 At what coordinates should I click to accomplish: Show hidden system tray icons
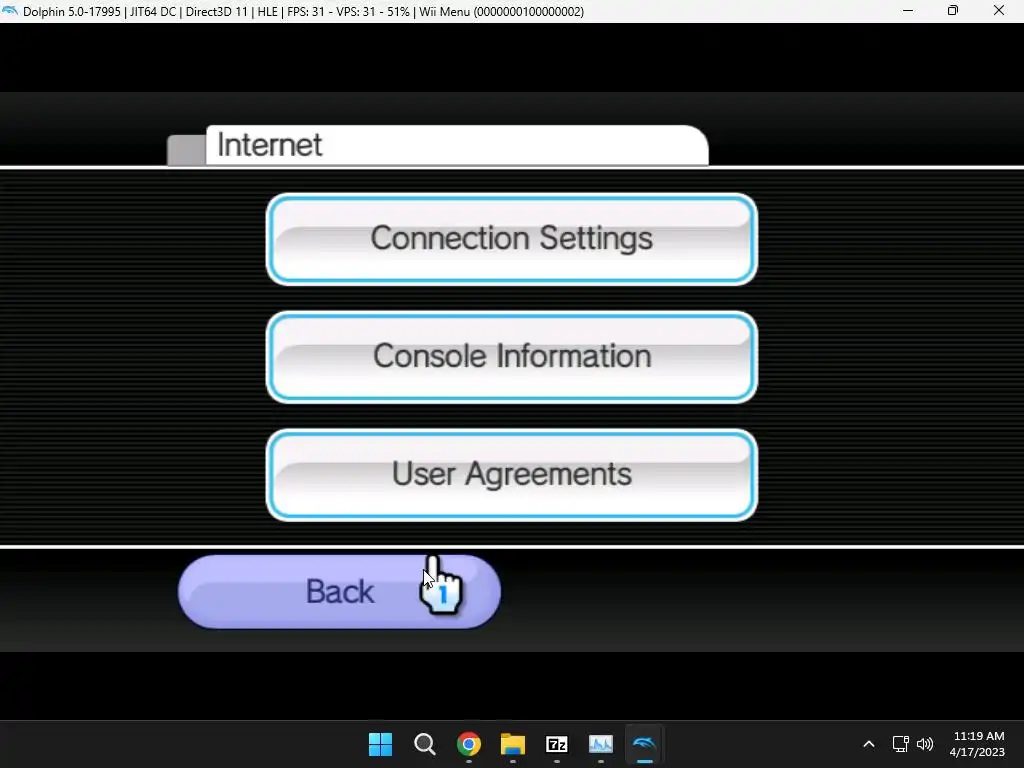[x=869, y=744]
